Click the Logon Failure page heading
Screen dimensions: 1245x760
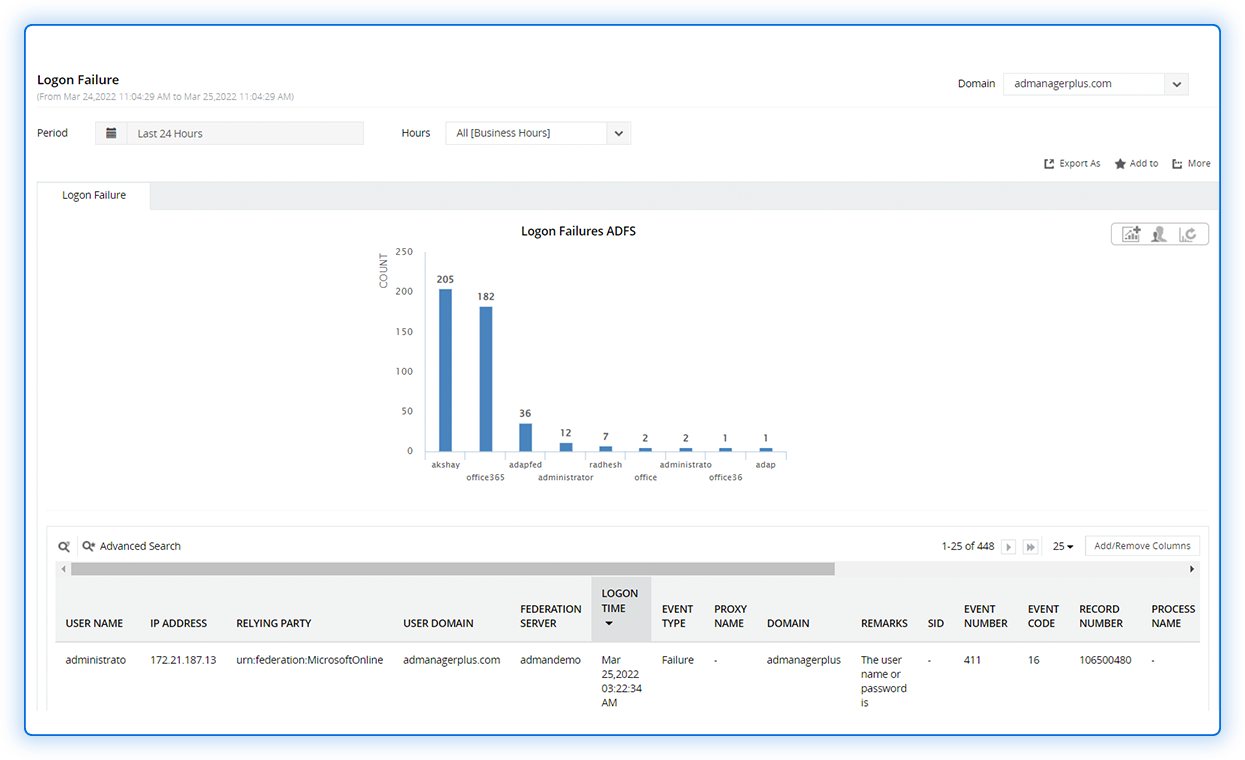click(x=78, y=80)
